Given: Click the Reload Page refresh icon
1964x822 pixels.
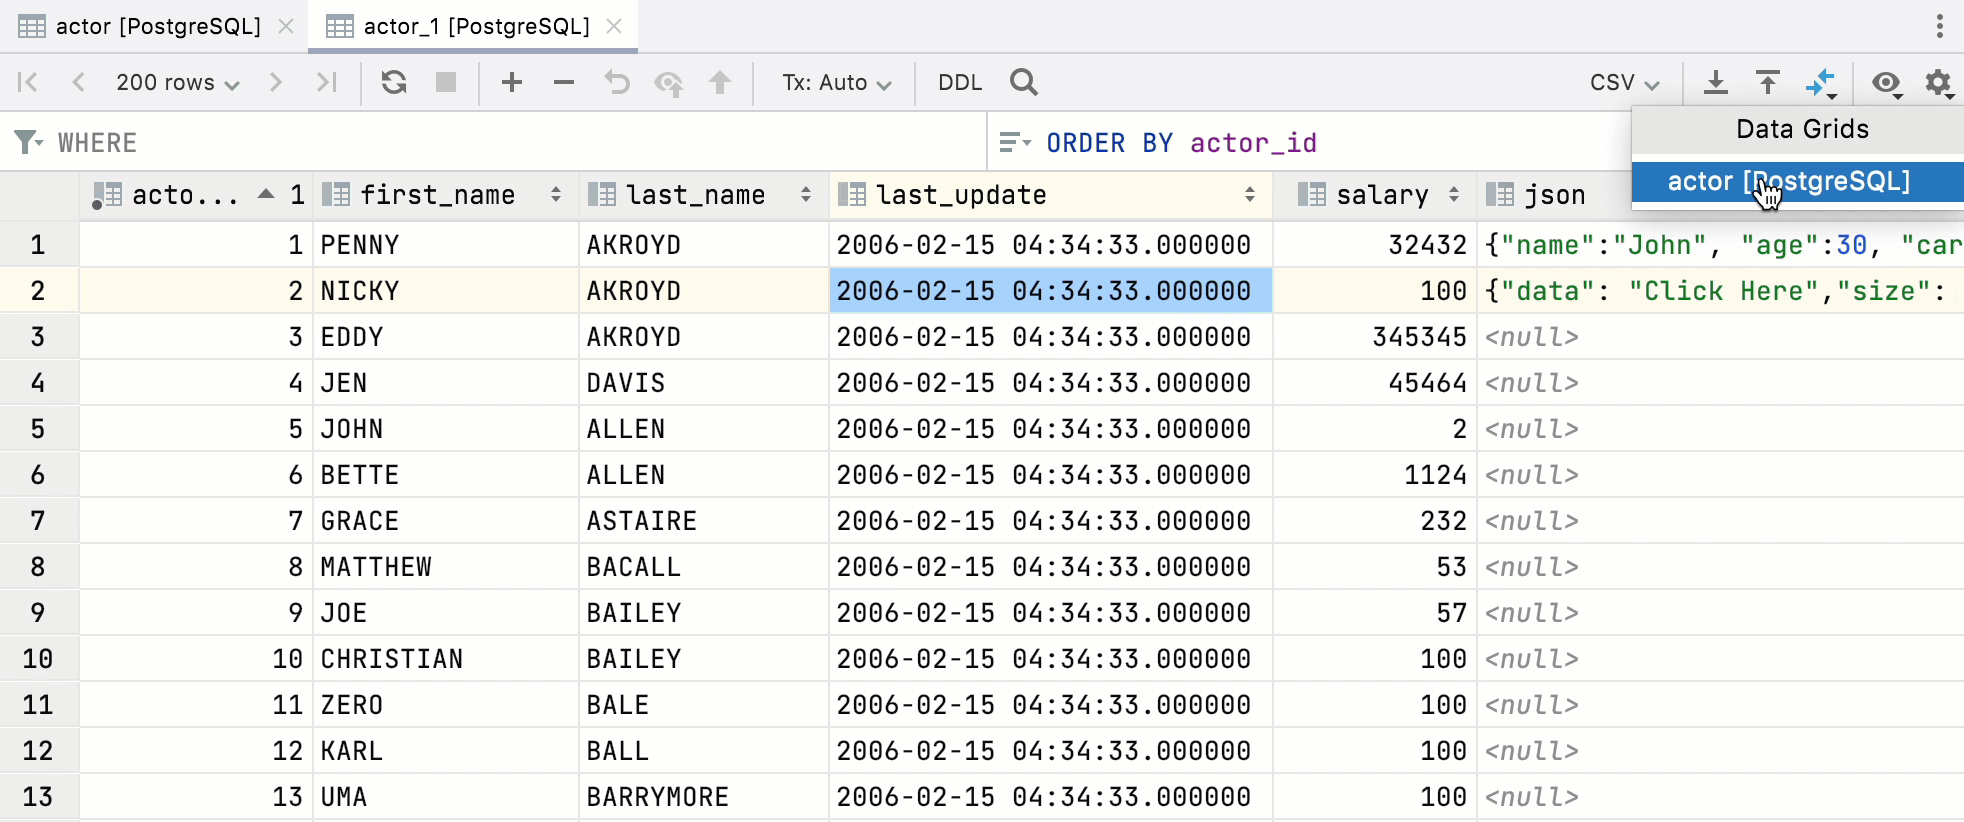Looking at the screenshot, I should 394,82.
